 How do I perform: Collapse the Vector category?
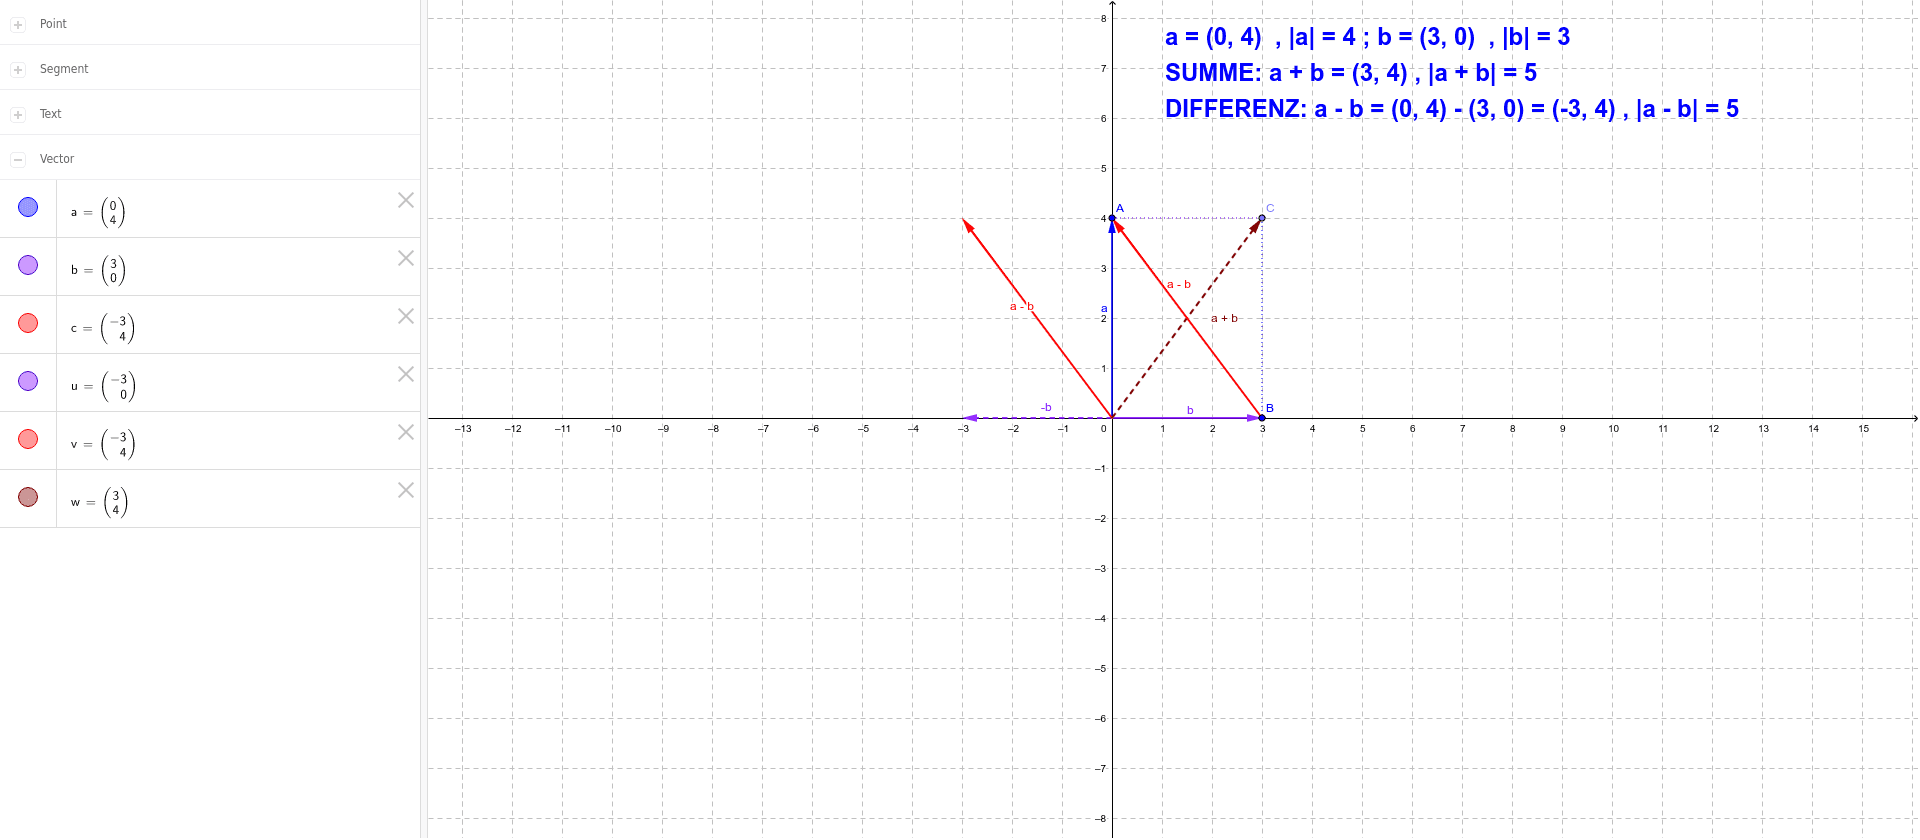18,159
